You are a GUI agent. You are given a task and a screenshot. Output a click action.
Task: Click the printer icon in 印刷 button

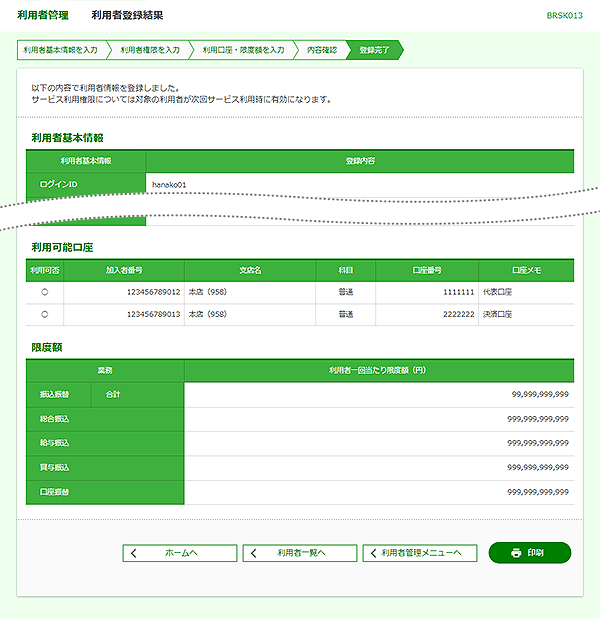[516, 553]
